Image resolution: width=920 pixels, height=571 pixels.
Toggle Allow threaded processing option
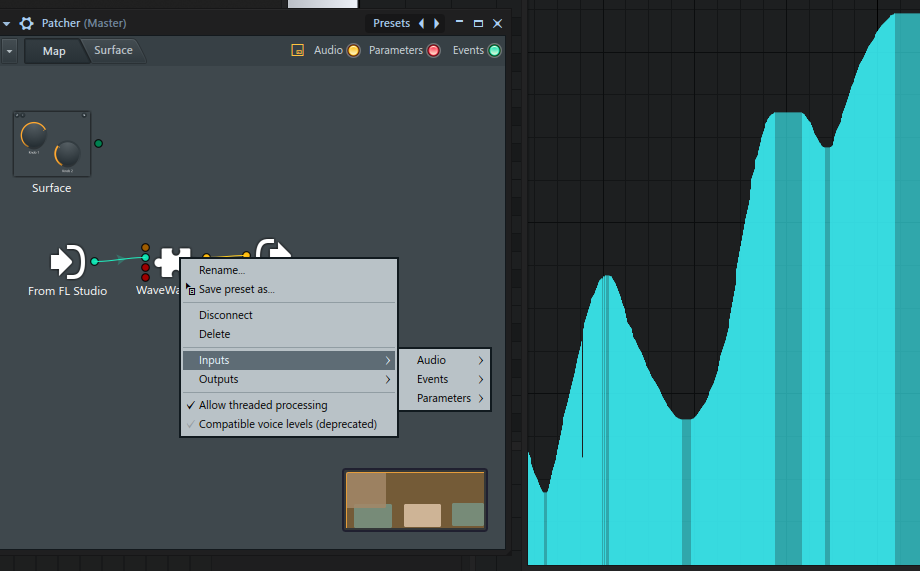(x=263, y=405)
